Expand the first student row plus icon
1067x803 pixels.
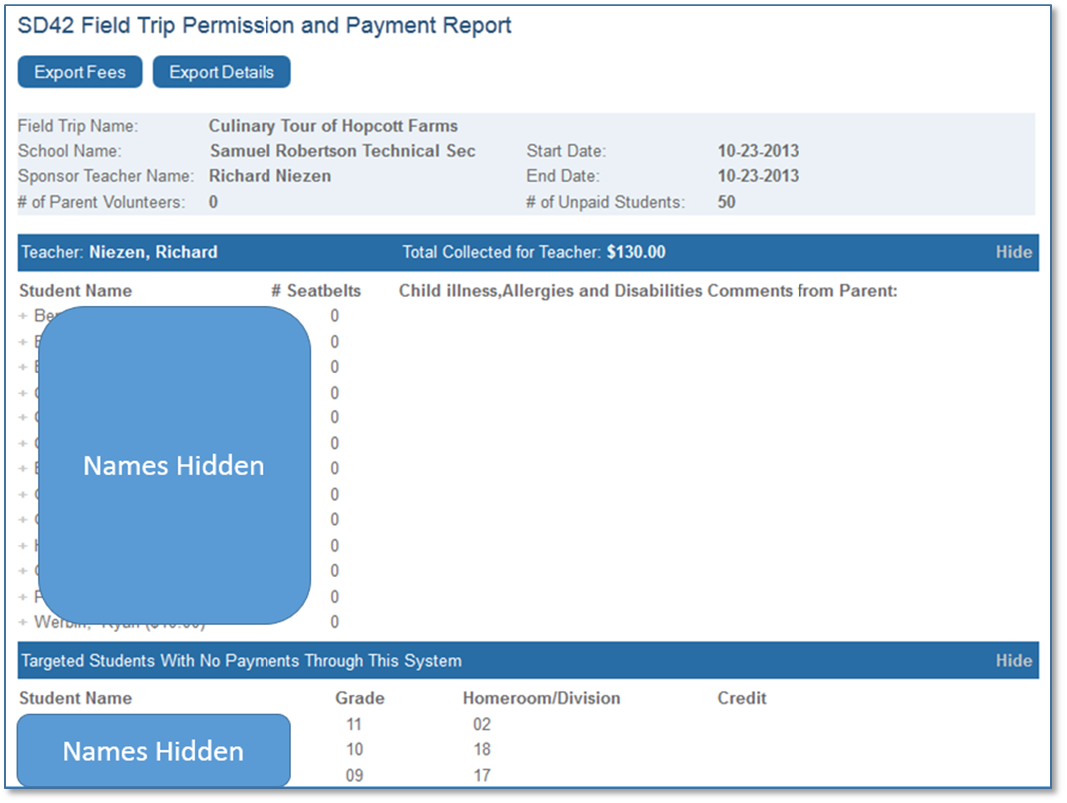point(23,316)
